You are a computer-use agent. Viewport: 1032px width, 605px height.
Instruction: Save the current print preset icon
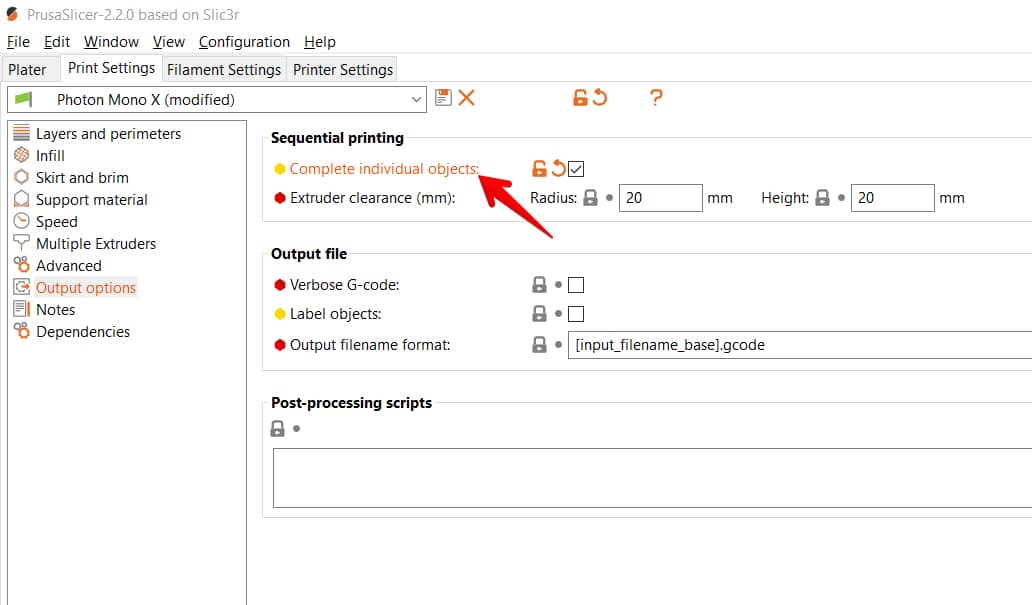(x=443, y=98)
